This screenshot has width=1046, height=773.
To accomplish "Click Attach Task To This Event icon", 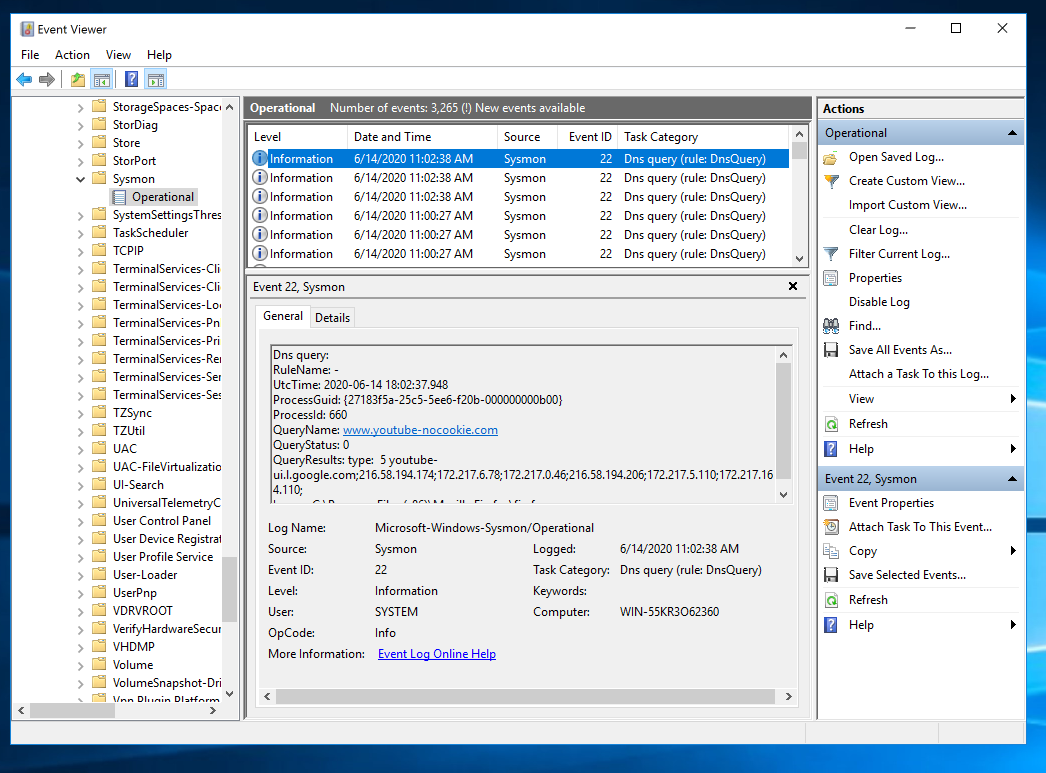I will tap(831, 527).
